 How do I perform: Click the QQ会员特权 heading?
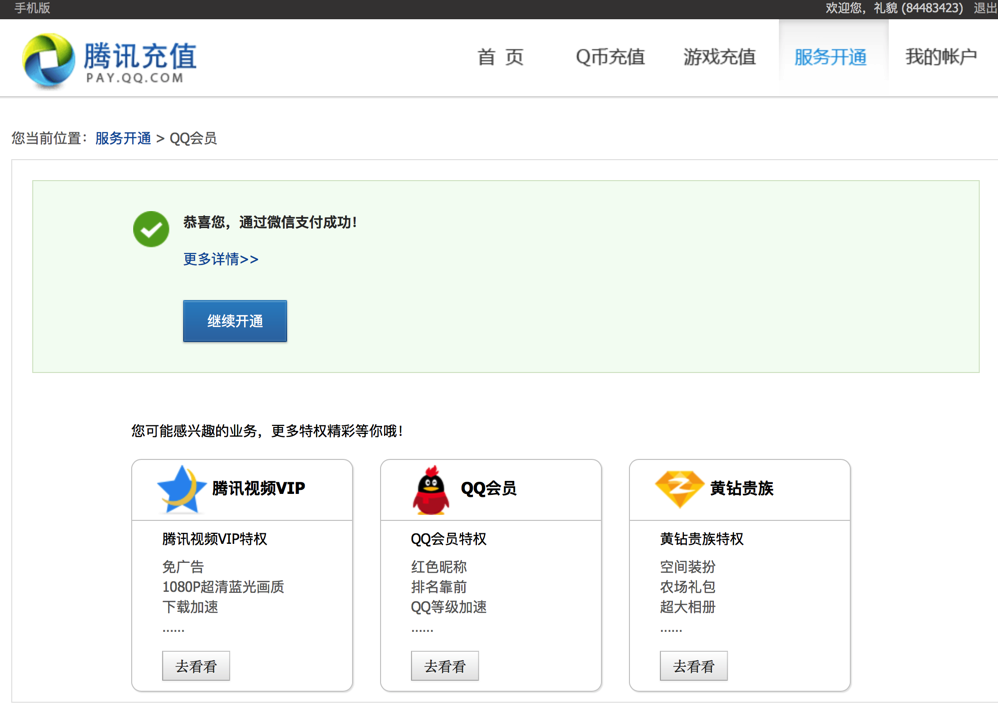click(449, 539)
